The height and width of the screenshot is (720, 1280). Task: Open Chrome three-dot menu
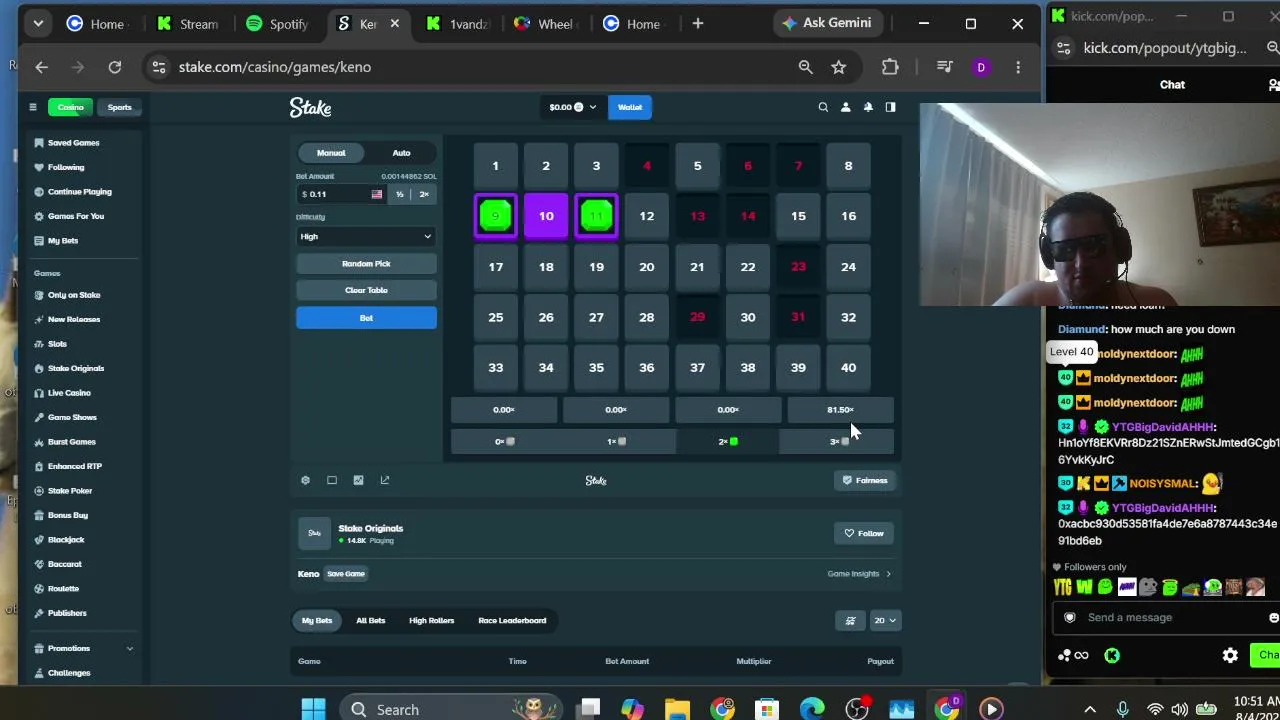1018,67
